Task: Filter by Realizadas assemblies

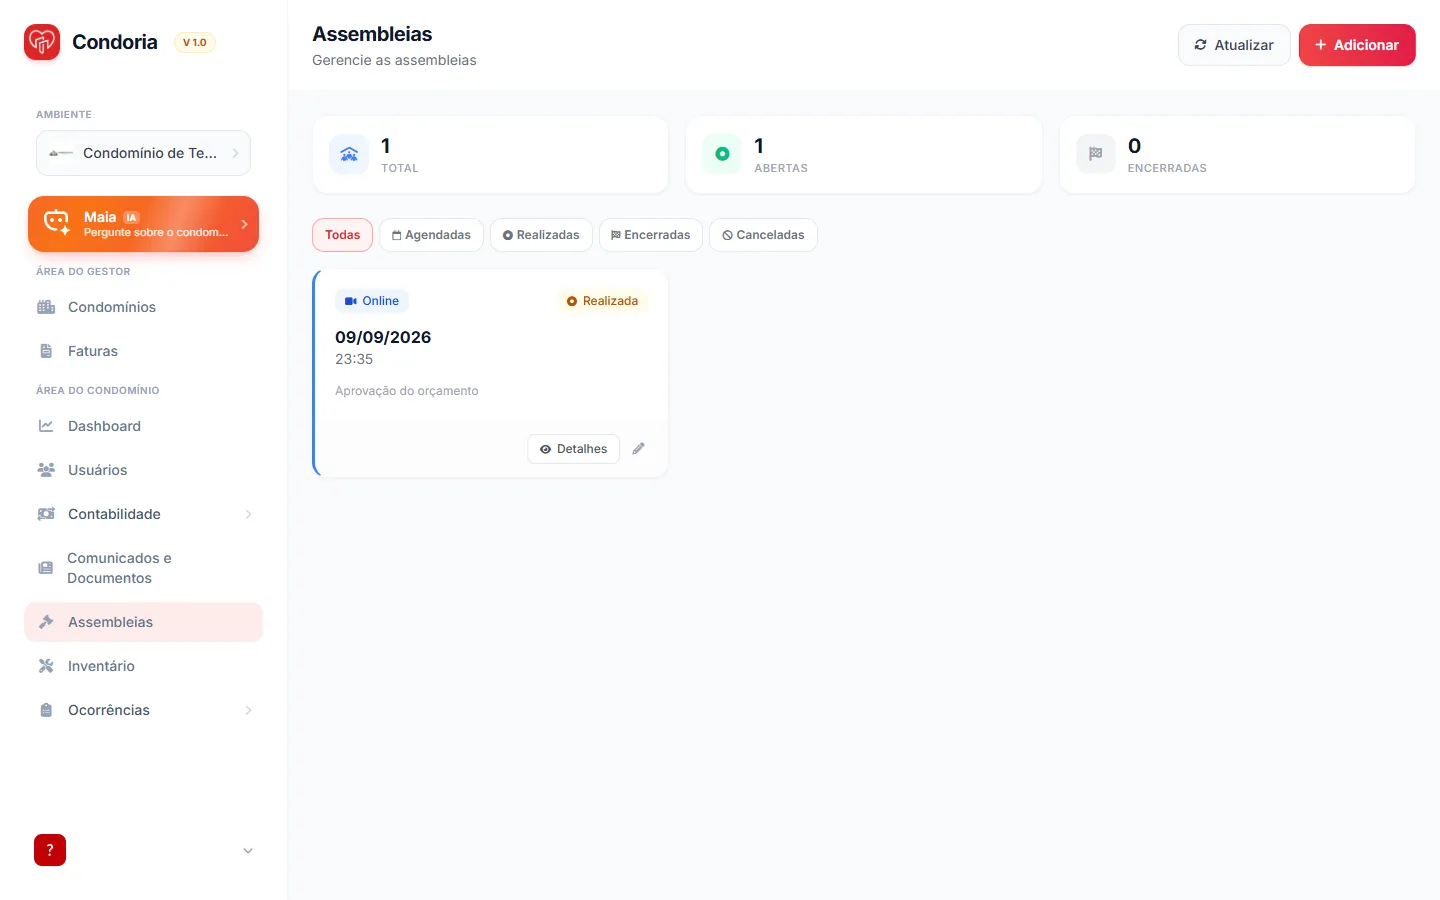Action: click(541, 235)
